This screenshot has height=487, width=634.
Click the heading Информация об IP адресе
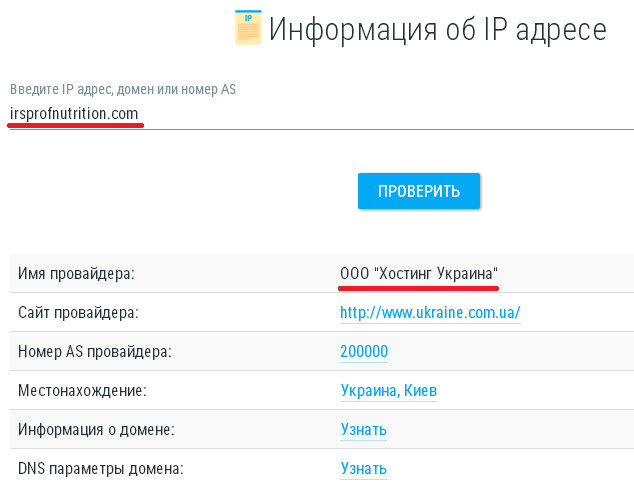[x=437, y=30]
